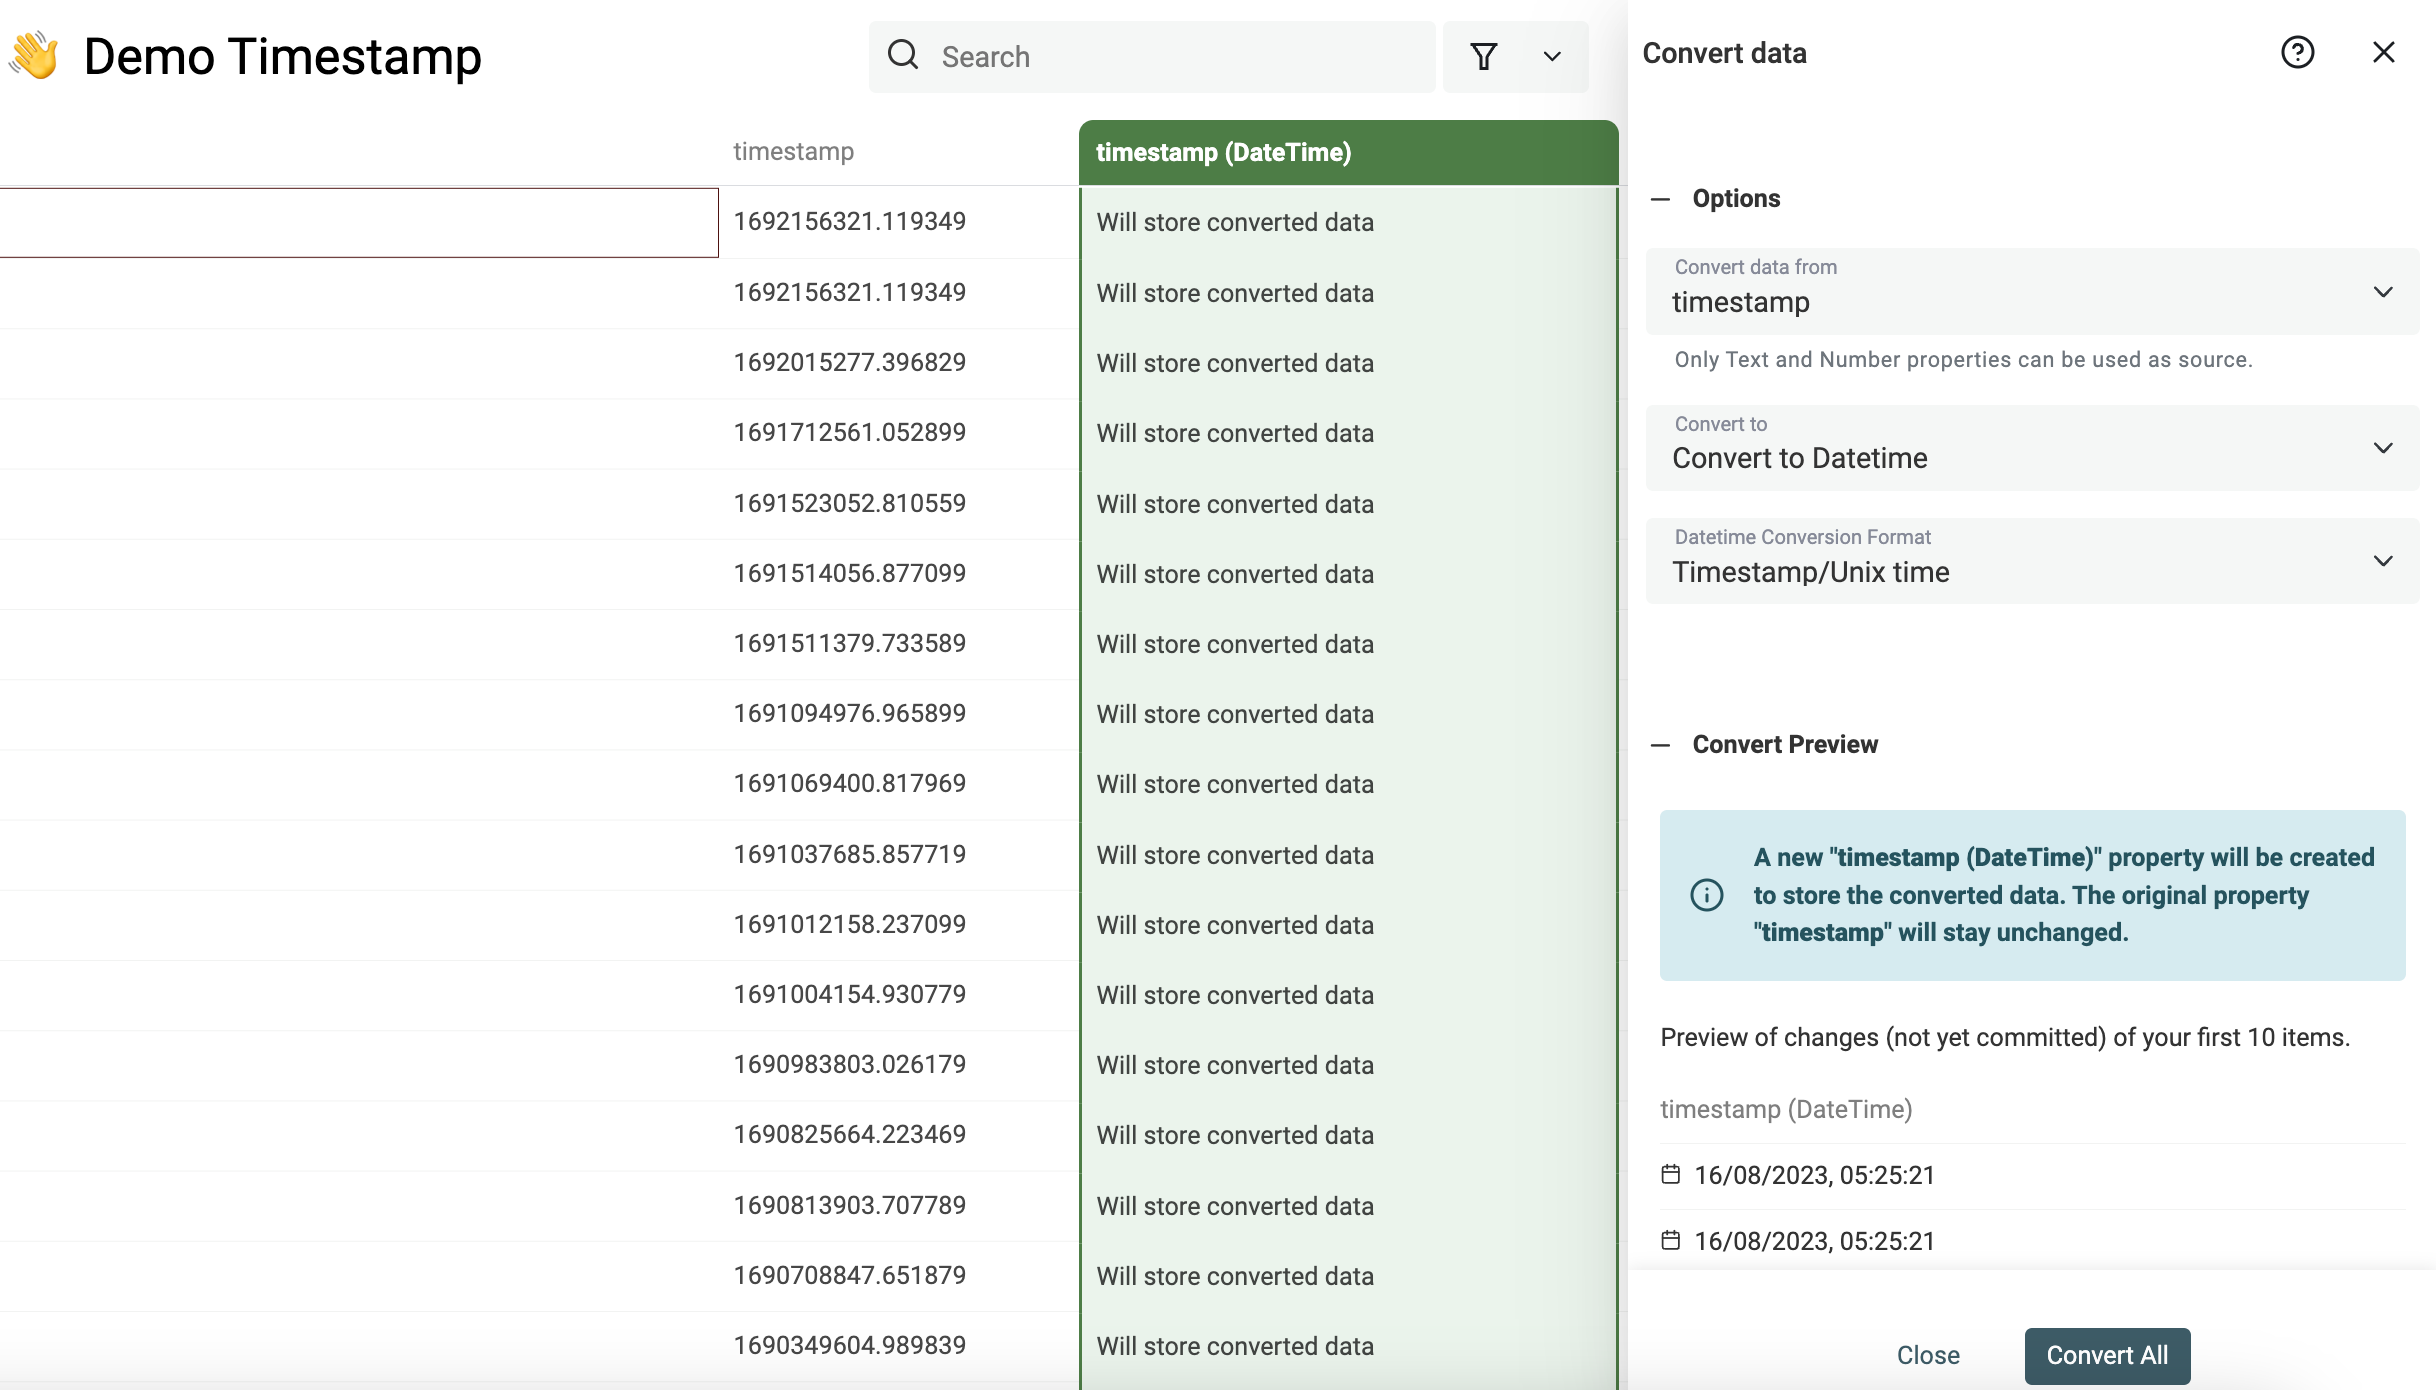Screen dimensions: 2436x1390
Task: Collapse the Options section
Action: click(x=1661, y=199)
